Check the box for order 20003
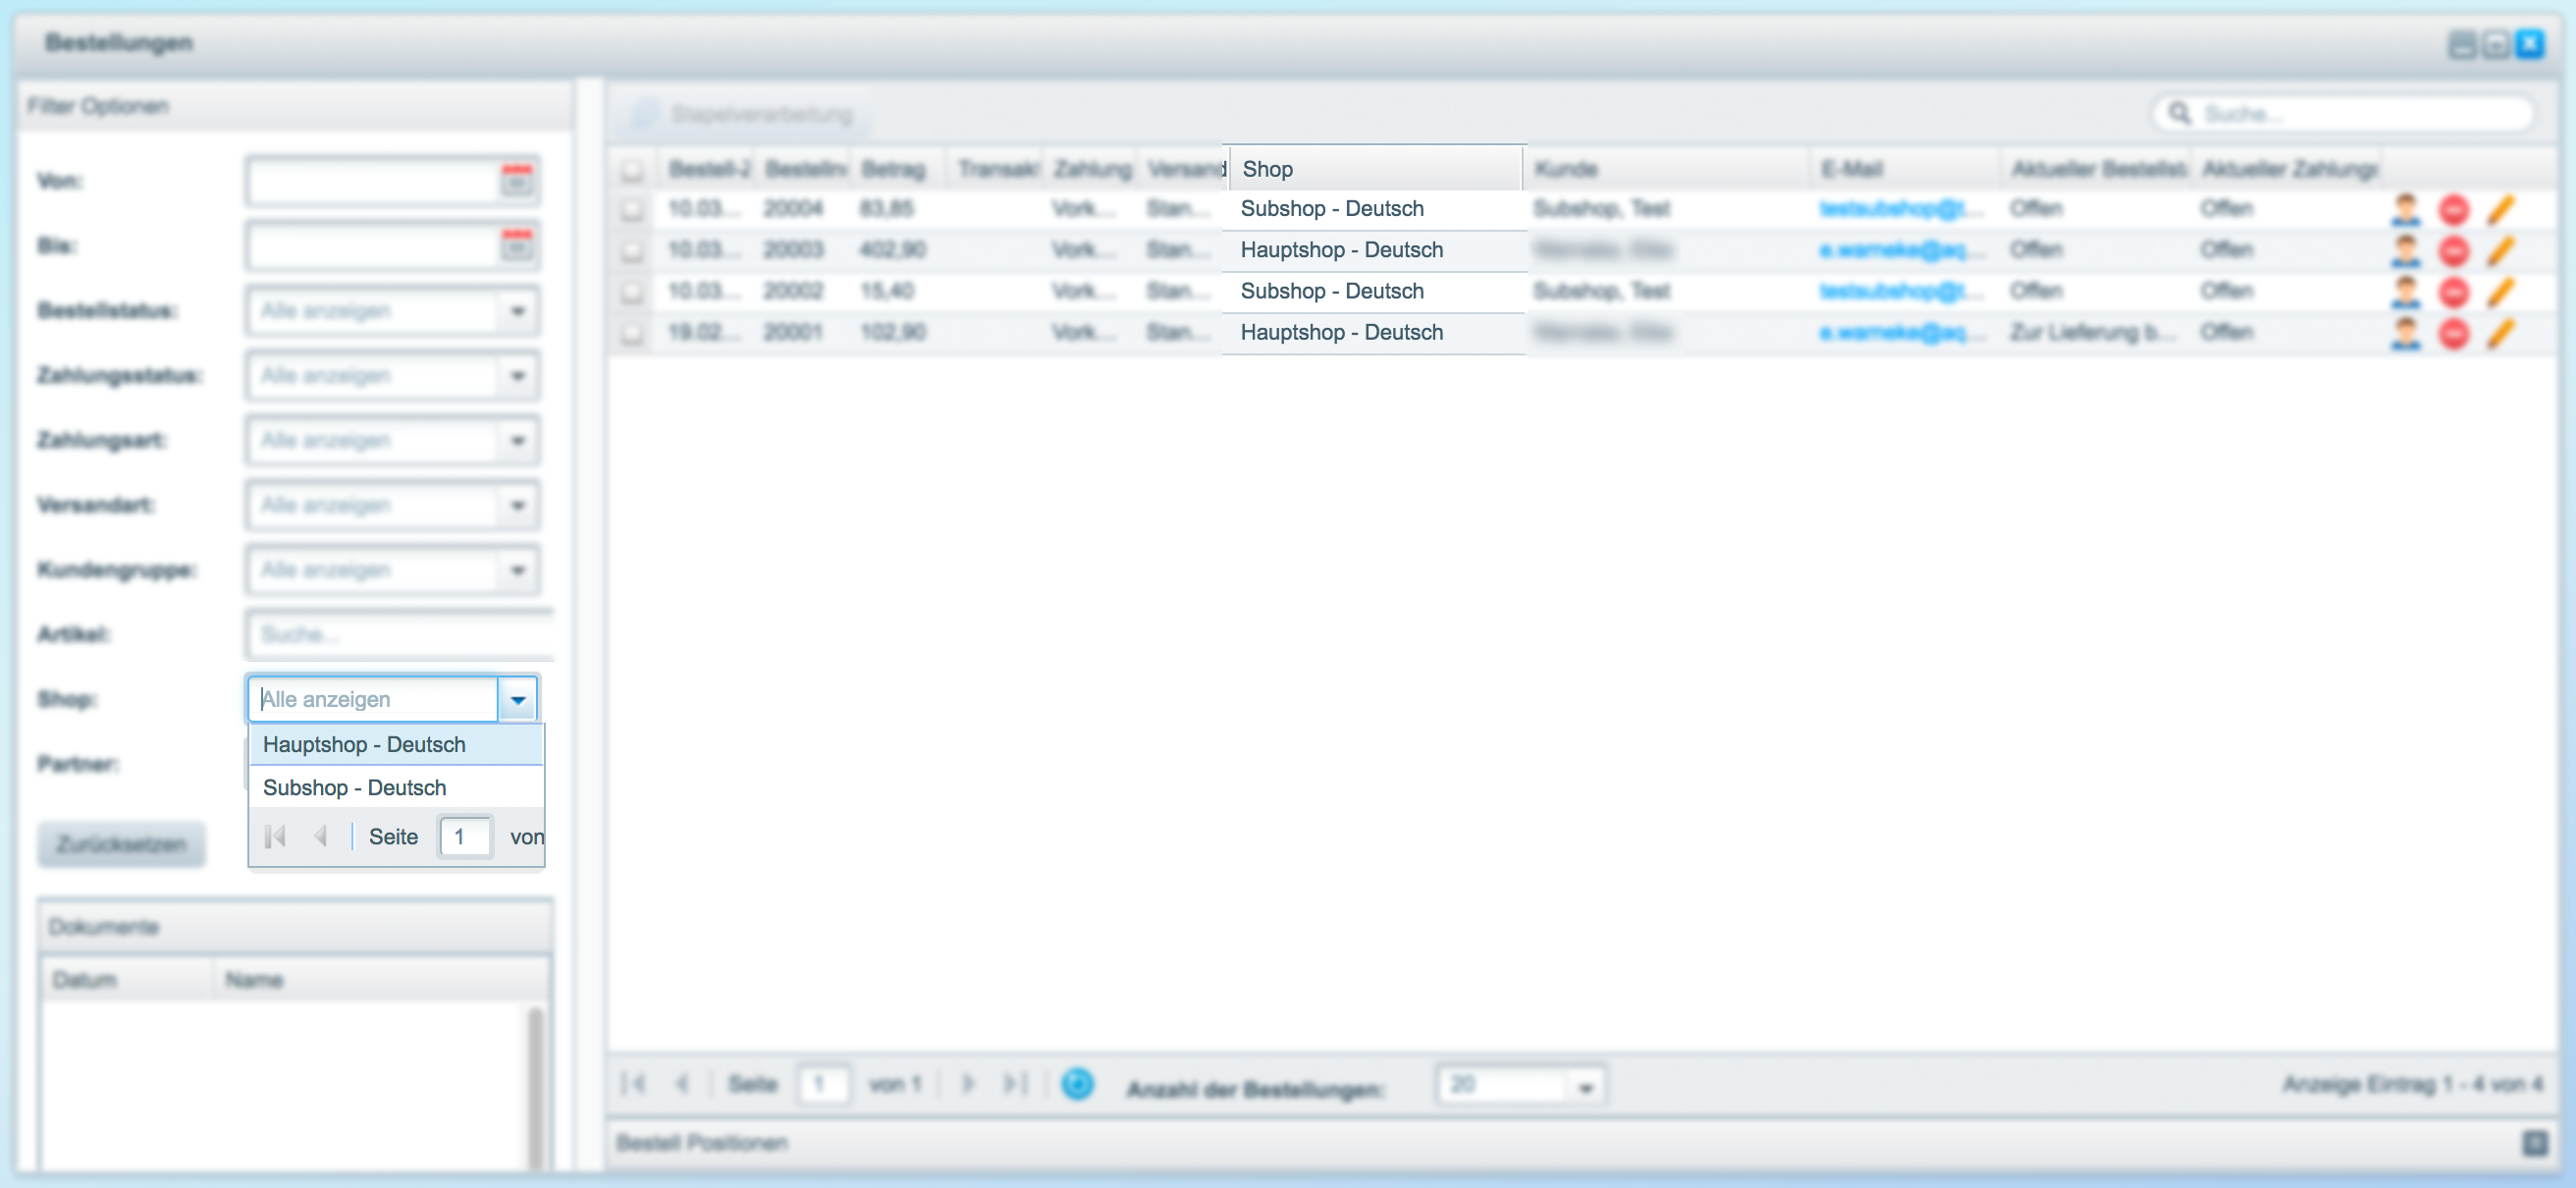The width and height of the screenshot is (2576, 1188). tap(632, 251)
